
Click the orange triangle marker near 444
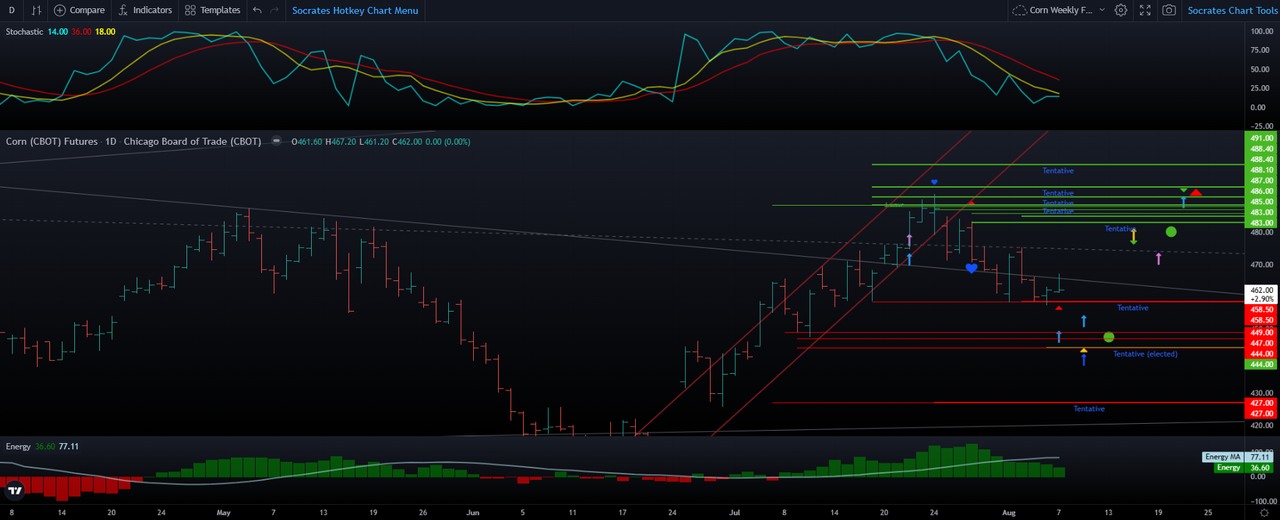[x=1083, y=350]
